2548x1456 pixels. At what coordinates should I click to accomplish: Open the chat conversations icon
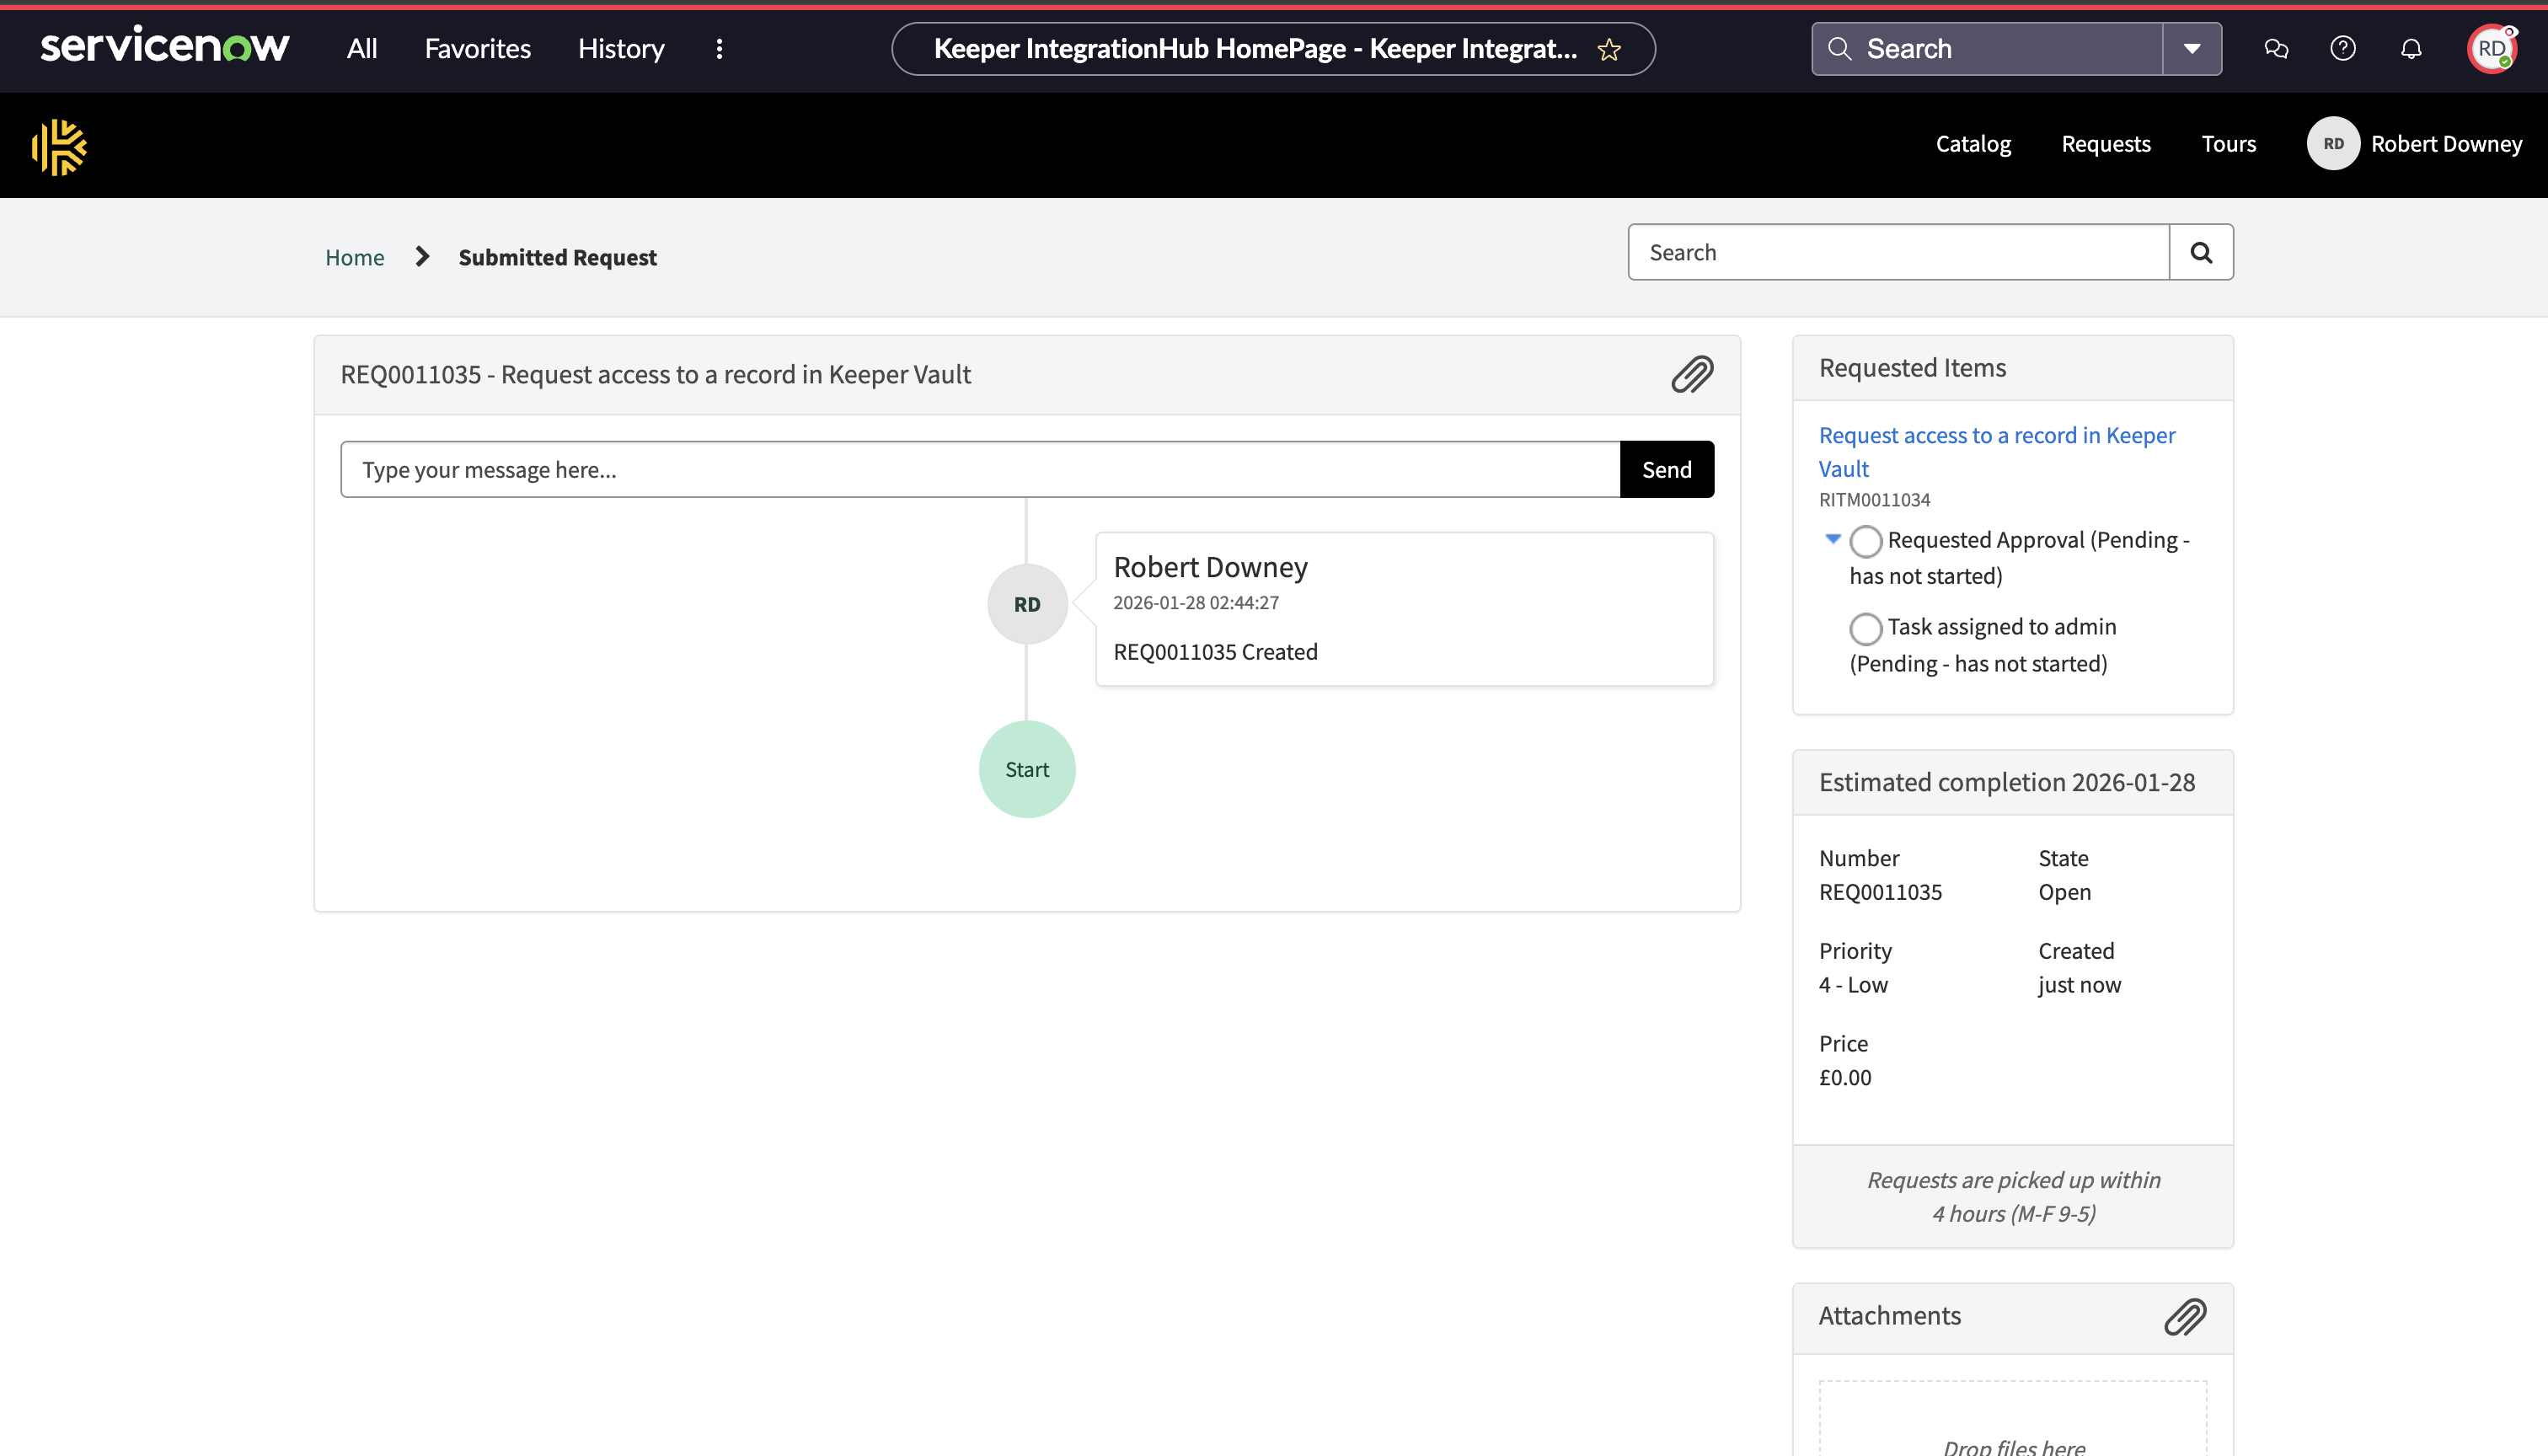tap(2276, 49)
